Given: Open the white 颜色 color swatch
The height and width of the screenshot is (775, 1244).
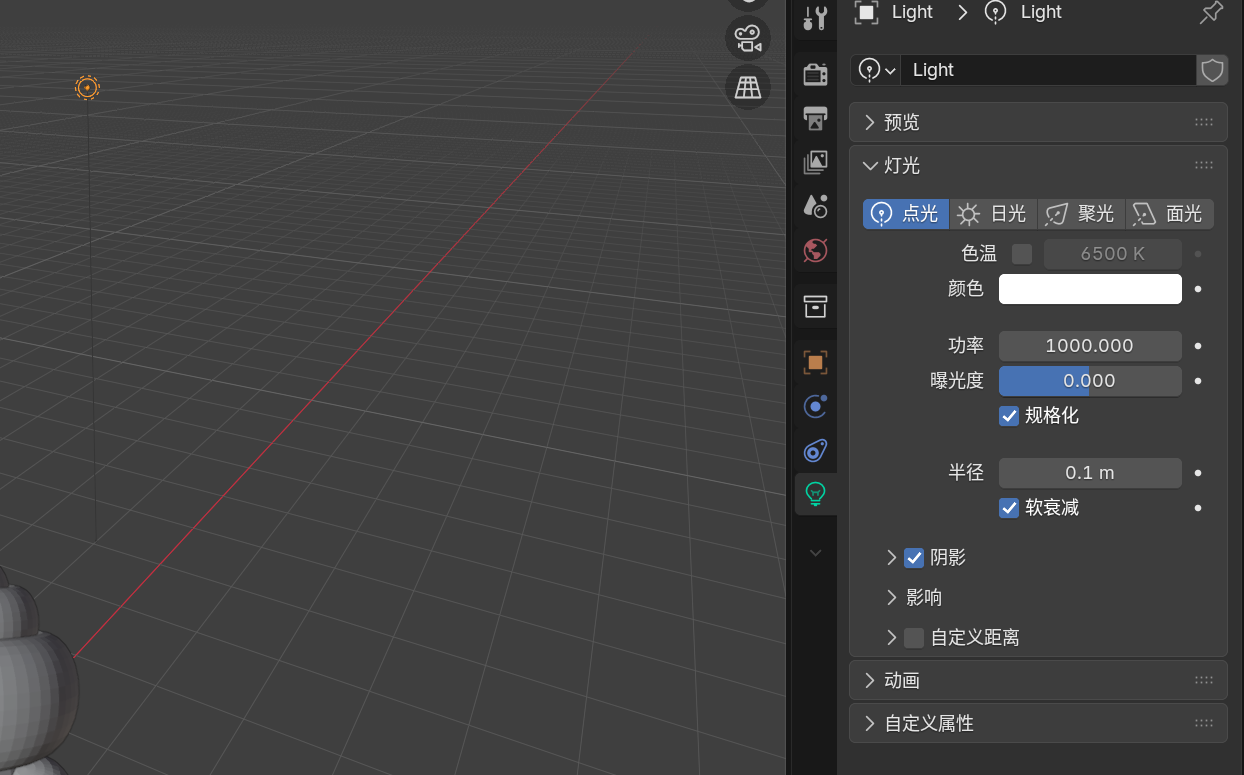Looking at the screenshot, I should coord(1090,289).
